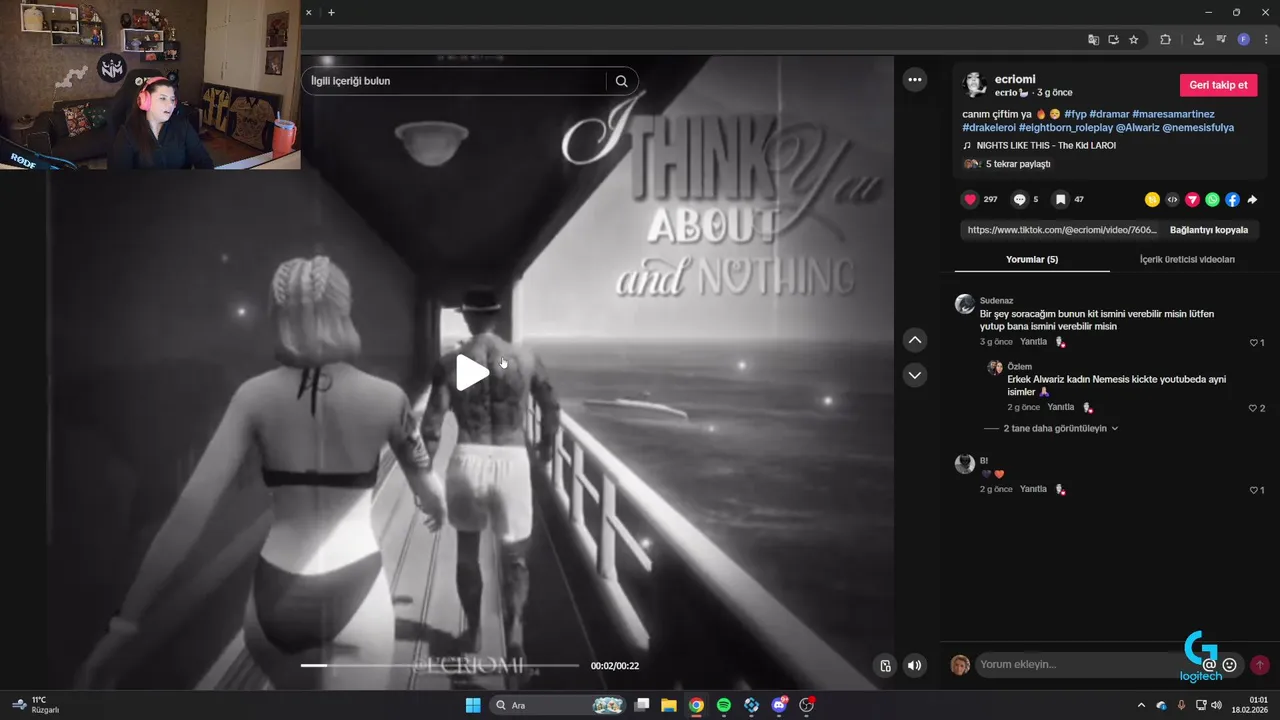Open comments via the speech bubble icon
Viewport: 1280px width, 720px height.
1019,200
